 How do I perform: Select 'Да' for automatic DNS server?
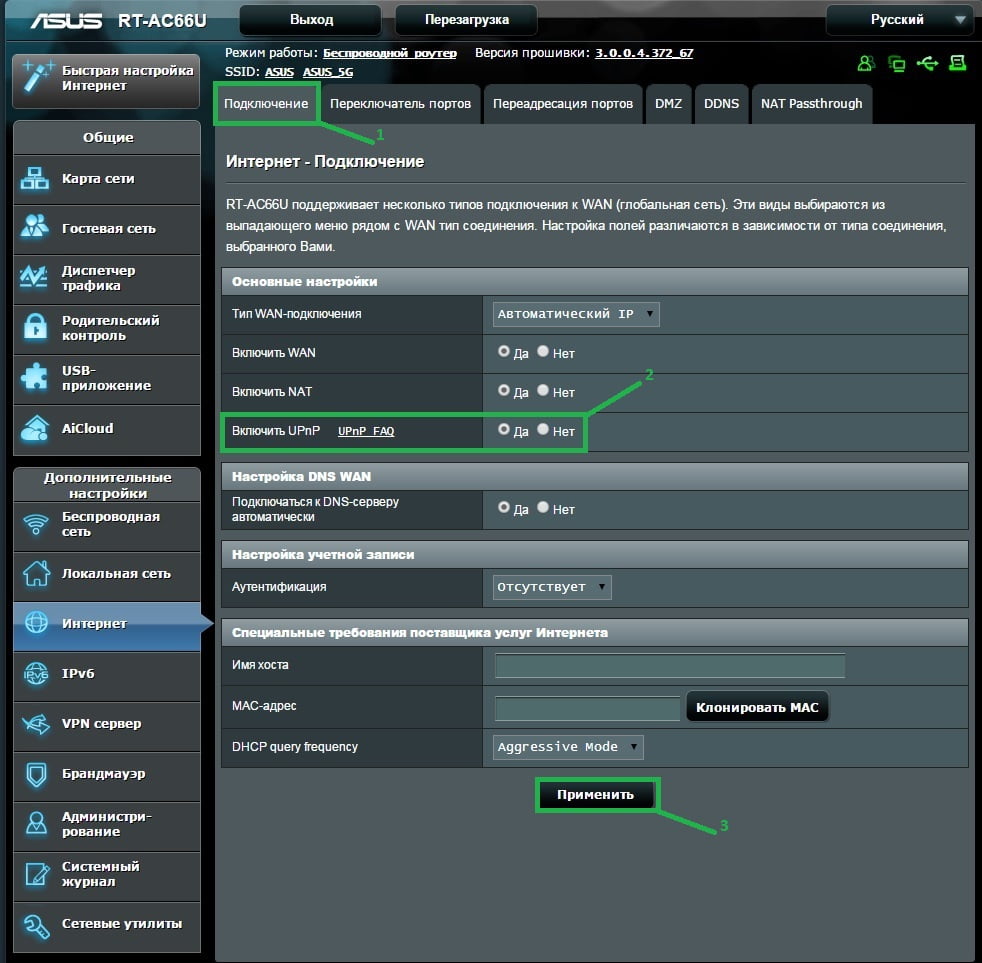[504, 507]
